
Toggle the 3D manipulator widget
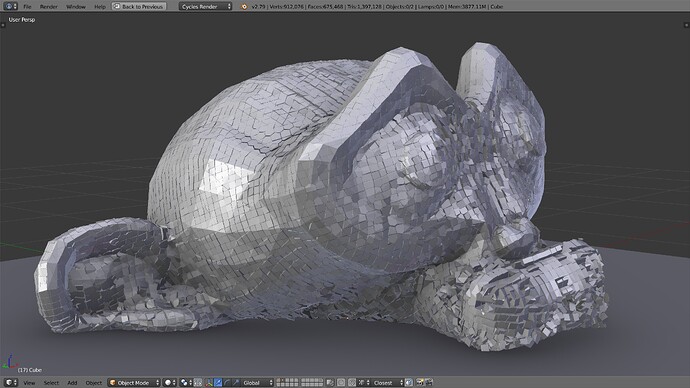pos(209,383)
